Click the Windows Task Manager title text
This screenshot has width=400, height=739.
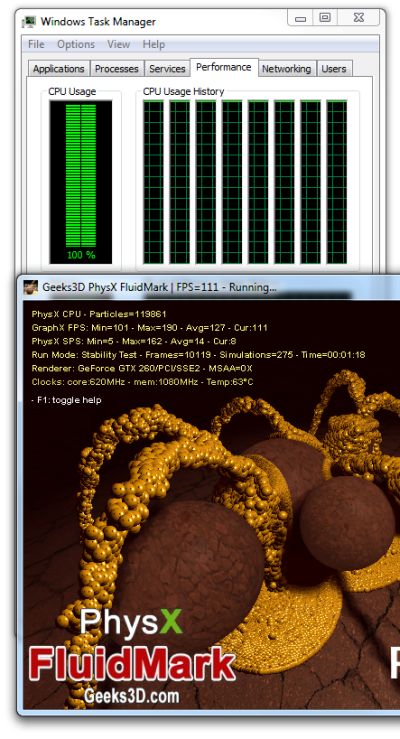click(98, 22)
